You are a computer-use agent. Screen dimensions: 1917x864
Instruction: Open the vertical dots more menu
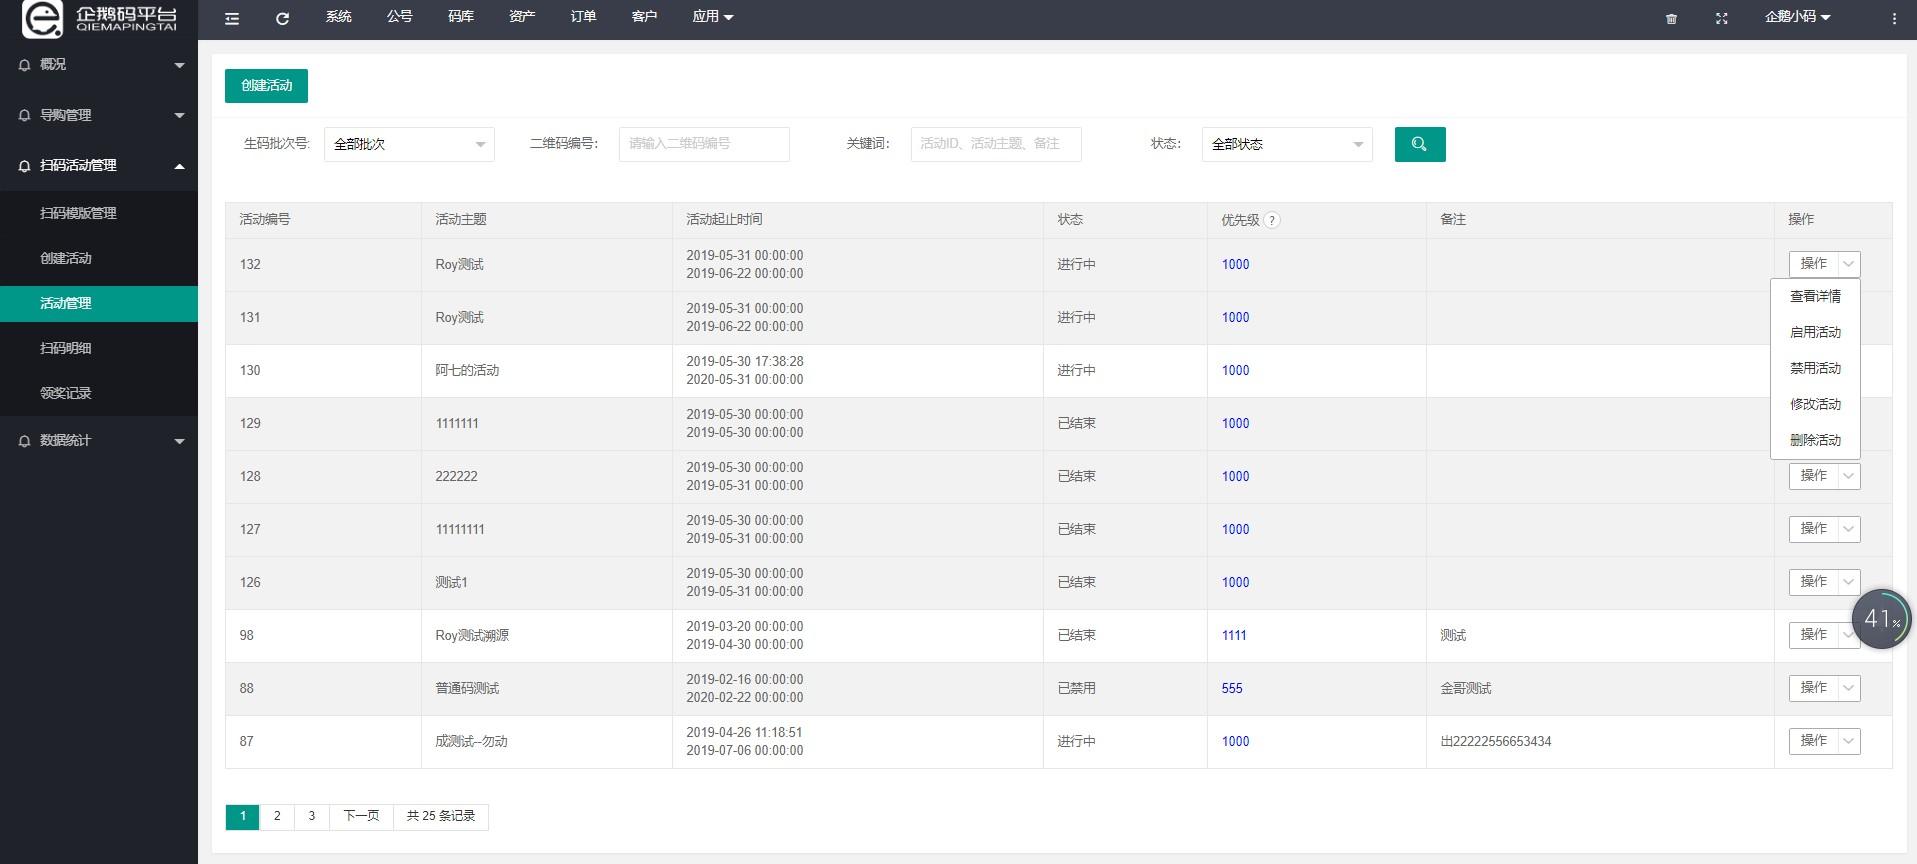[1894, 18]
